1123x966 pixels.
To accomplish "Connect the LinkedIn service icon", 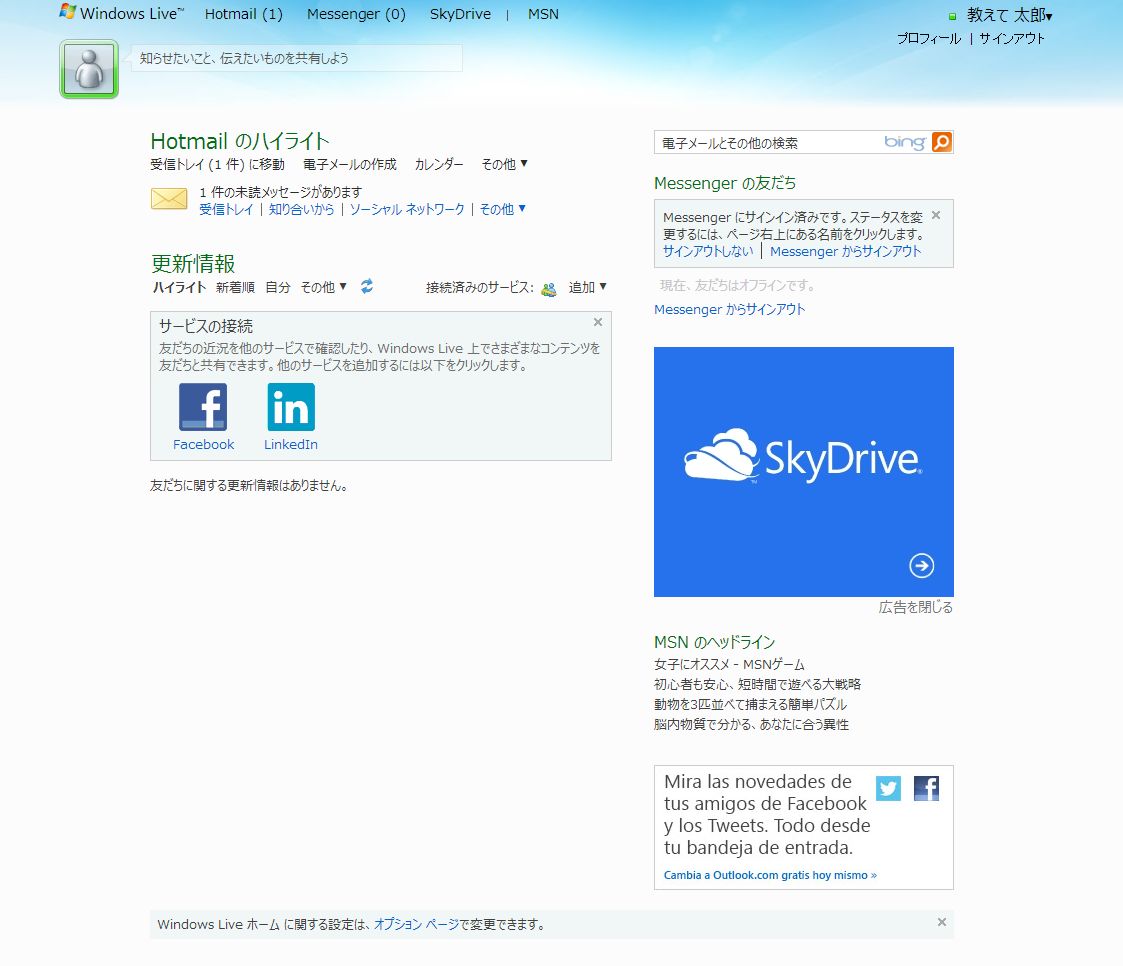I will [291, 406].
